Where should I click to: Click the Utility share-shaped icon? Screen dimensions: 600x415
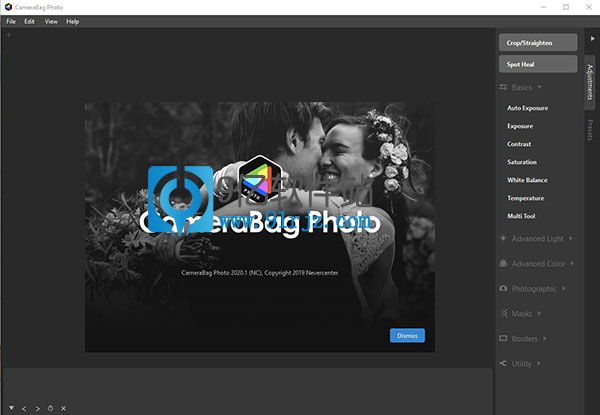click(x=503, y=363)
